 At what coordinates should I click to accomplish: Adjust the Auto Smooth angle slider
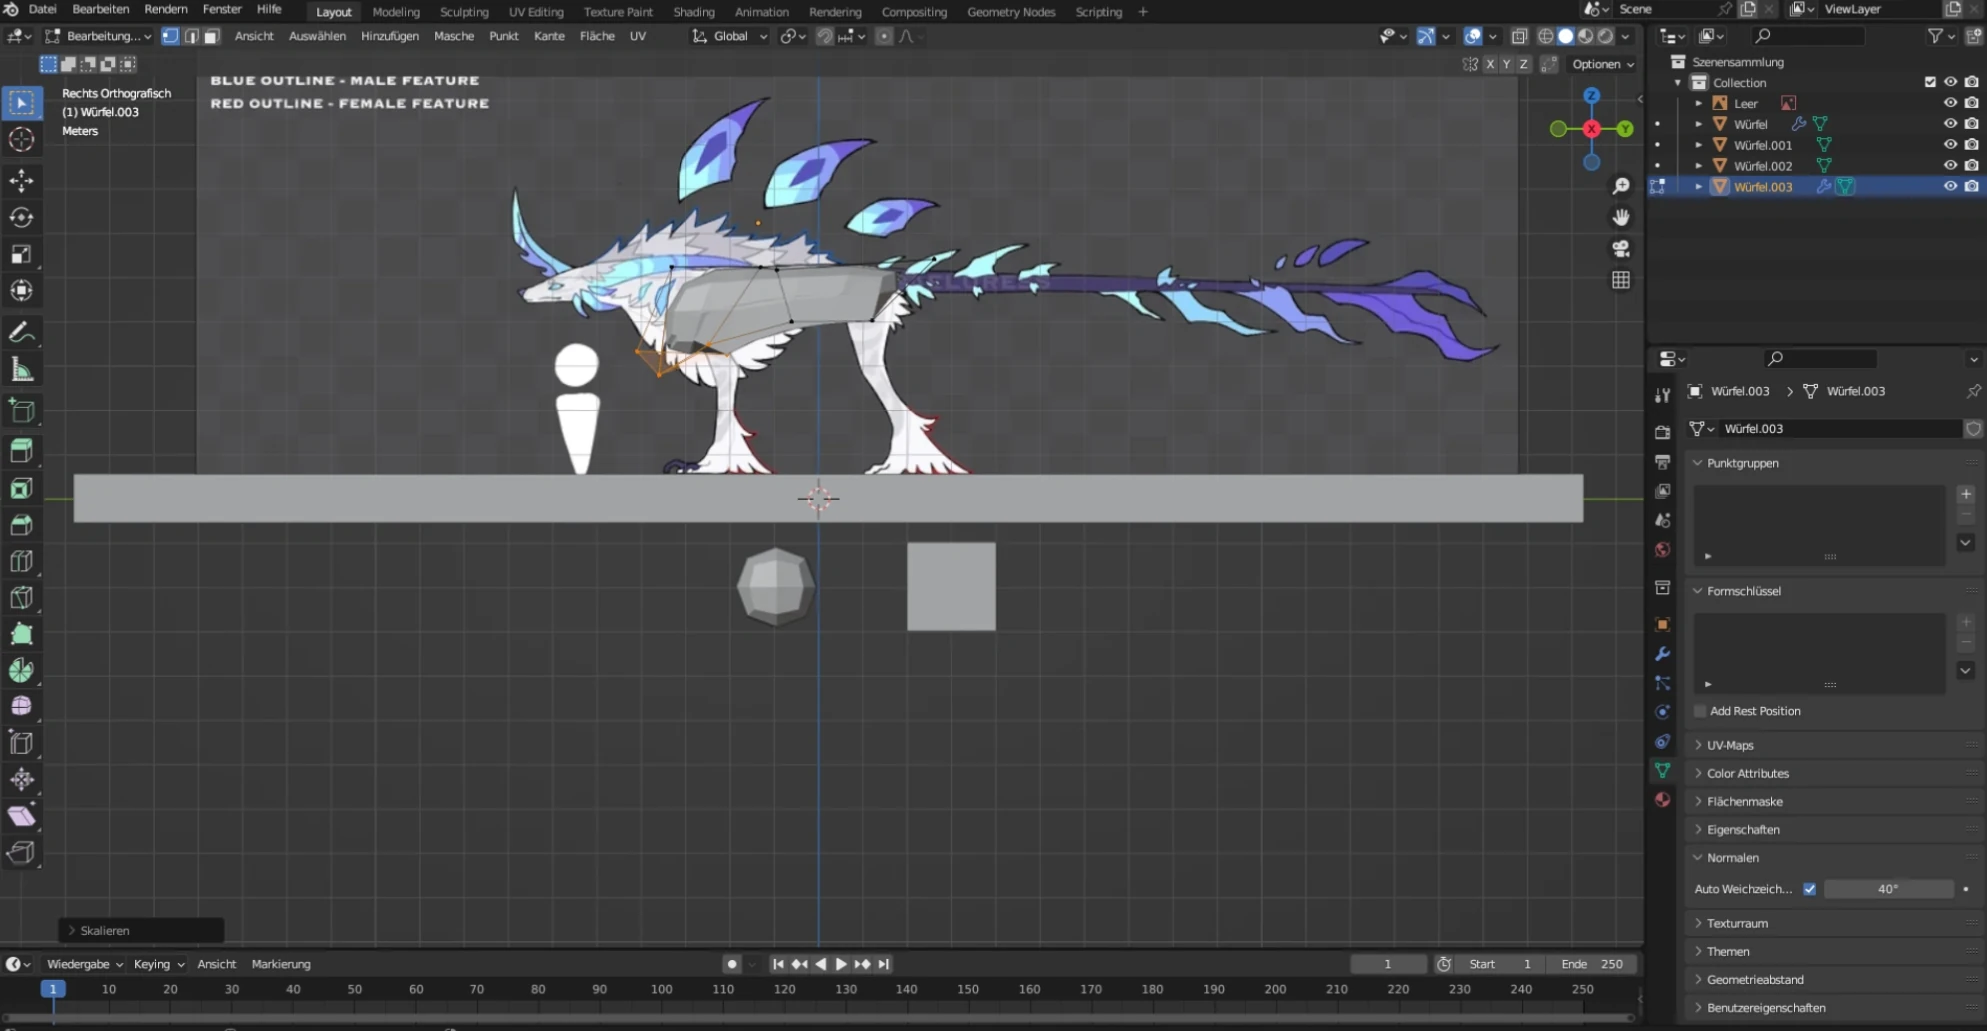click(x=1890, y=888)
